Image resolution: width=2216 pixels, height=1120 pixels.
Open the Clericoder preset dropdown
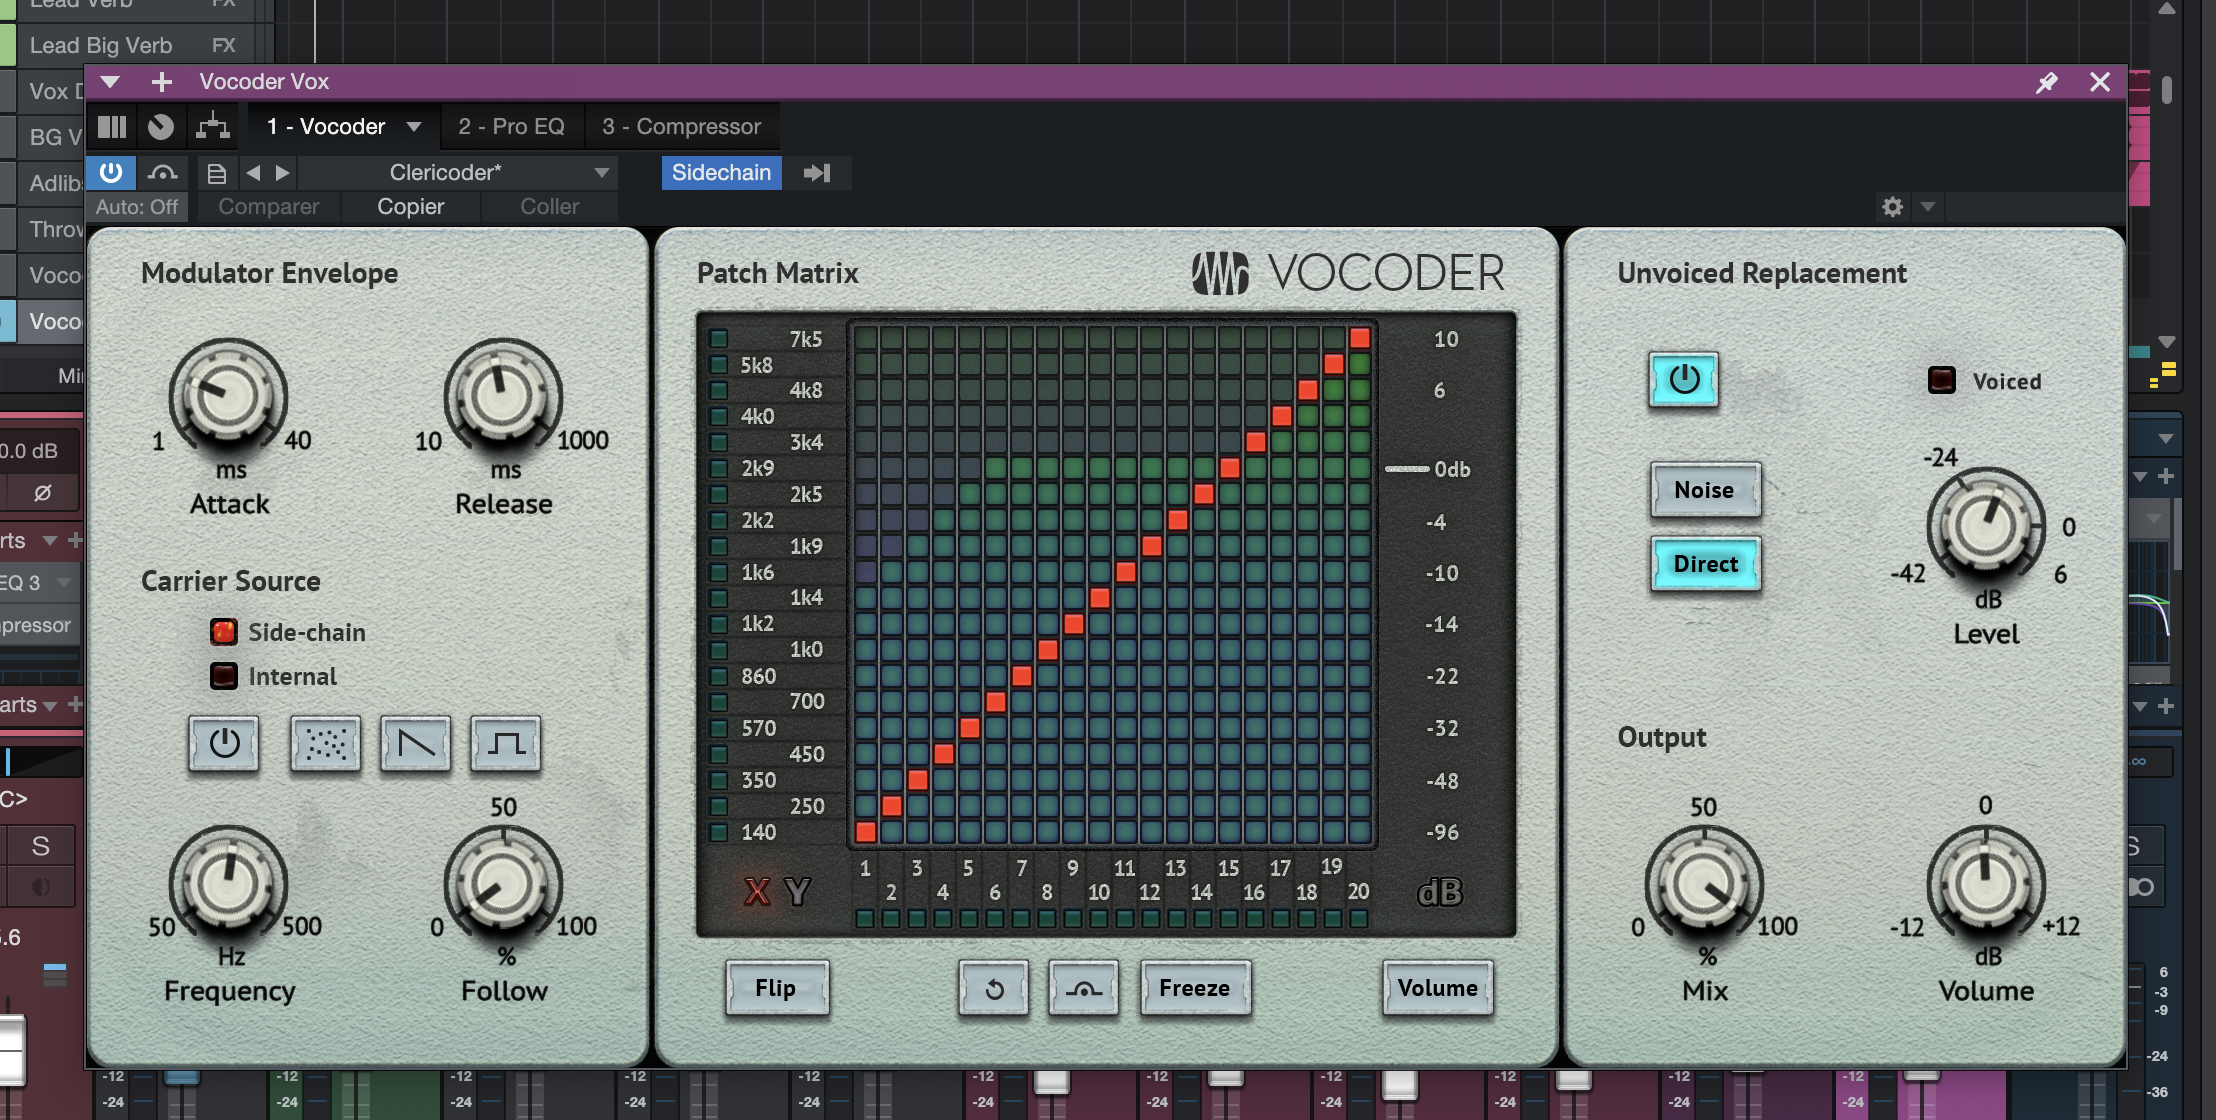[458, 173]
